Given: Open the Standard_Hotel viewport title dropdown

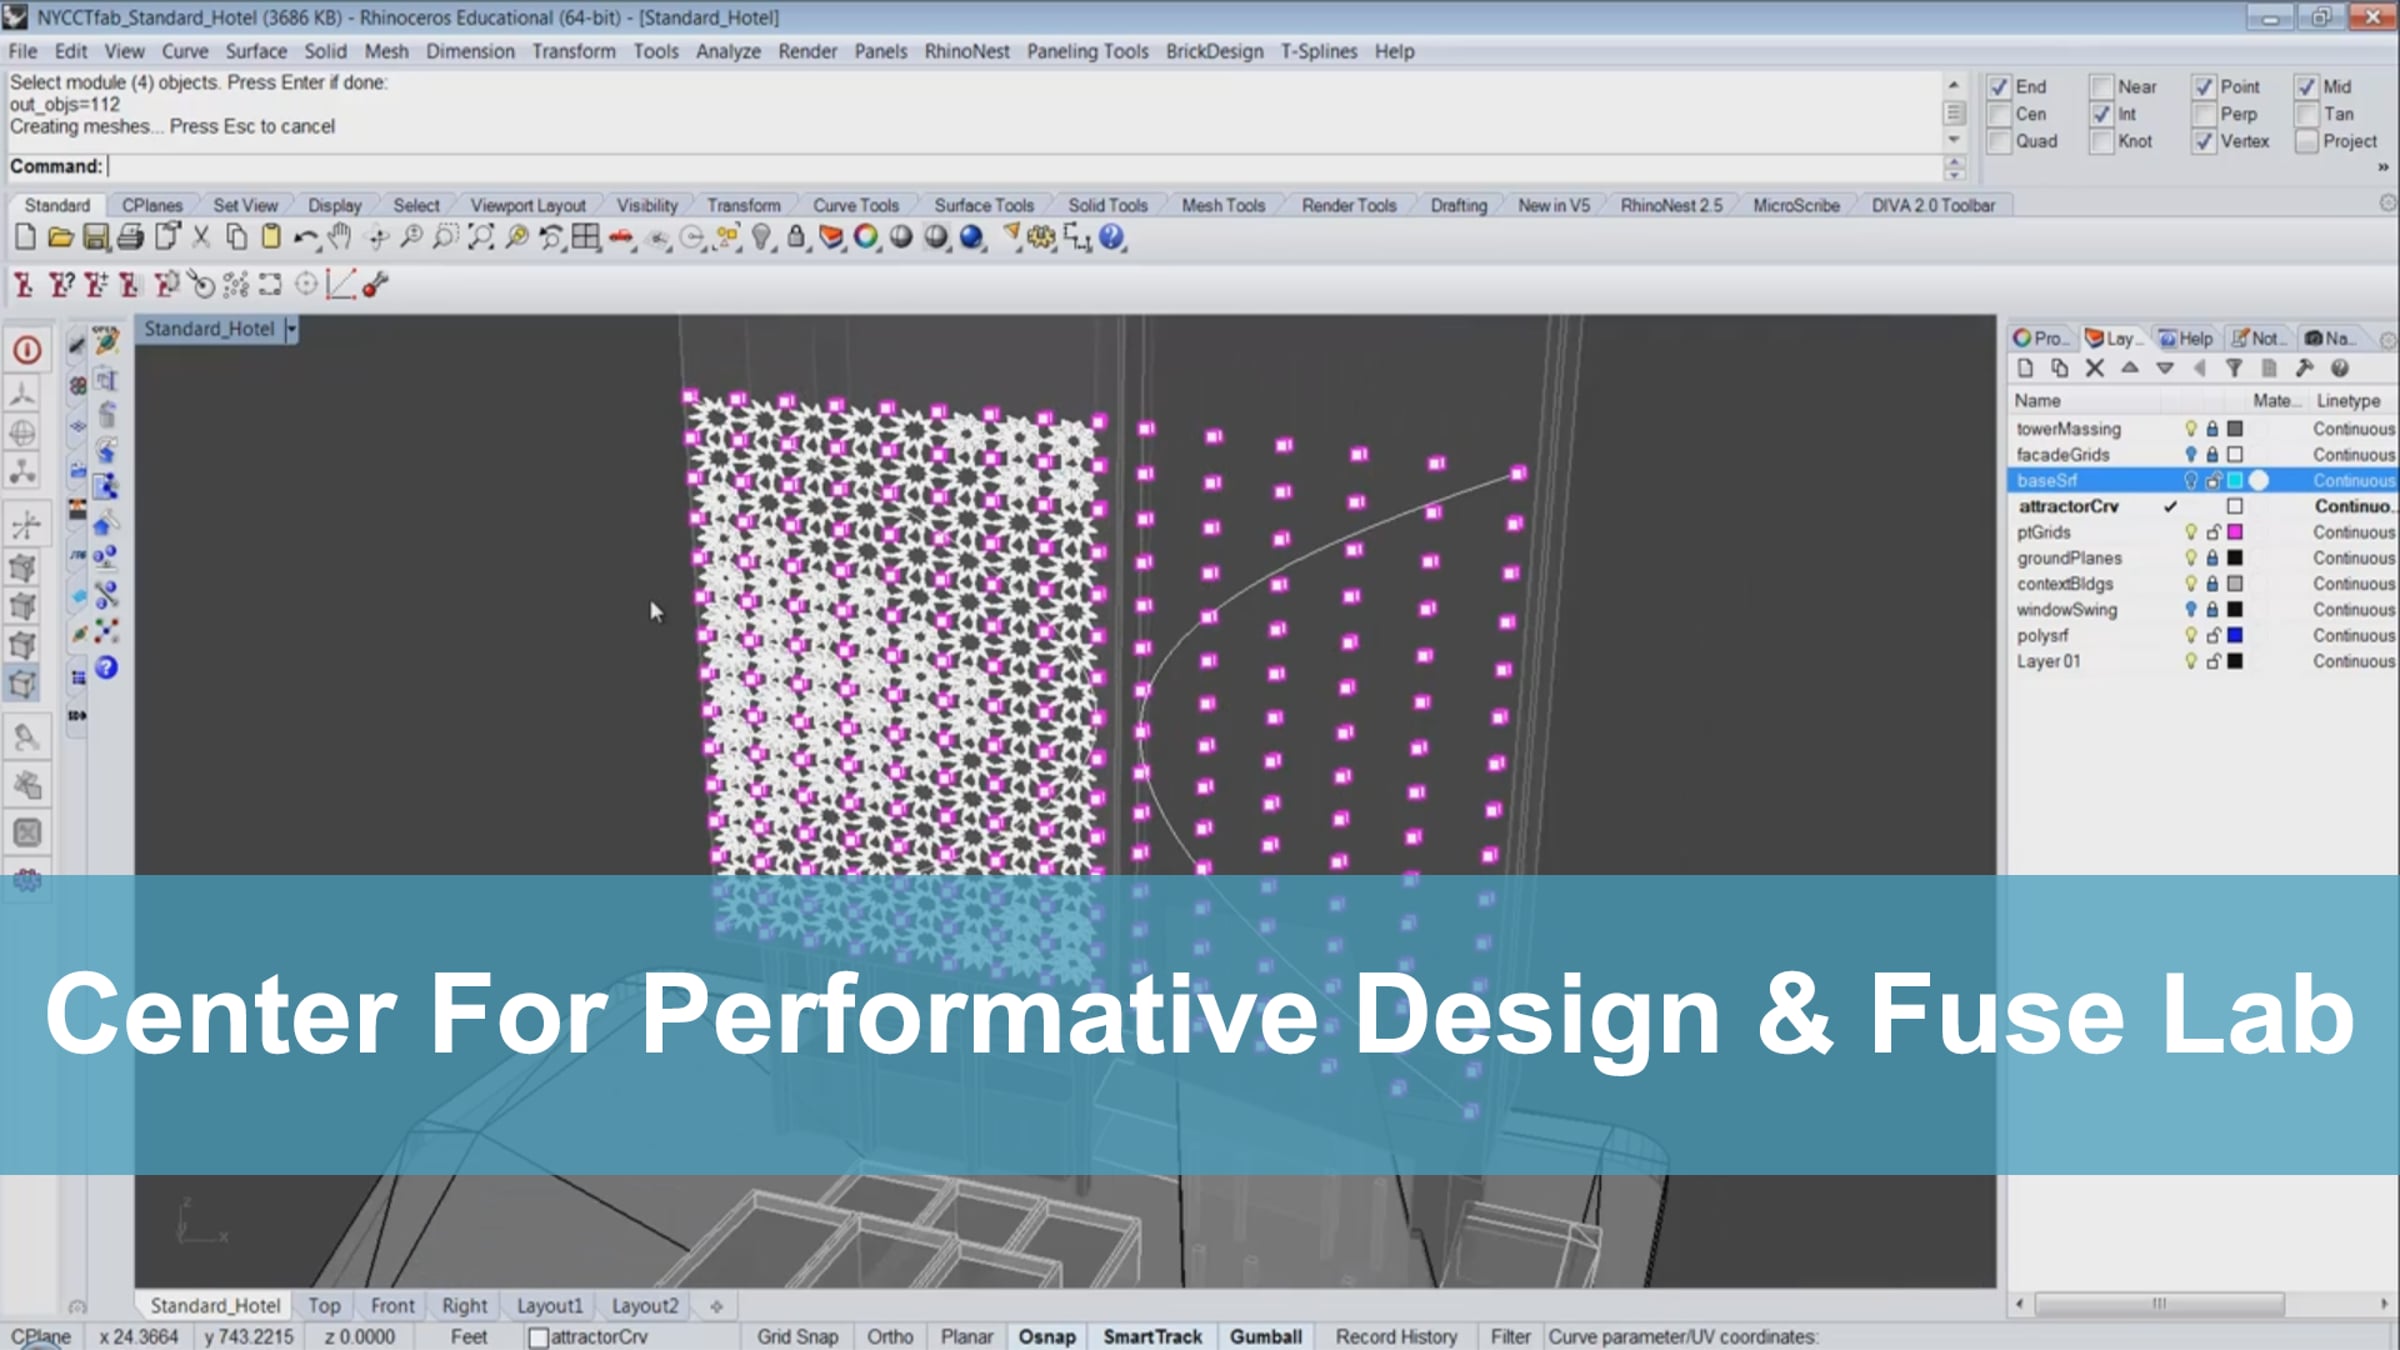Looking at the screenshot, I should [291, 329].
